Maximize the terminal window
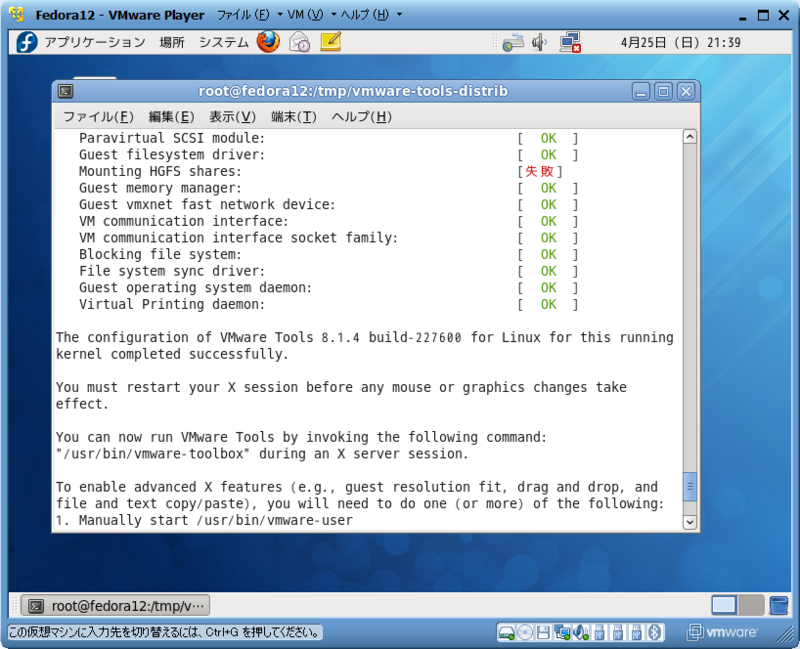800x649 pixels. [663, 92]
